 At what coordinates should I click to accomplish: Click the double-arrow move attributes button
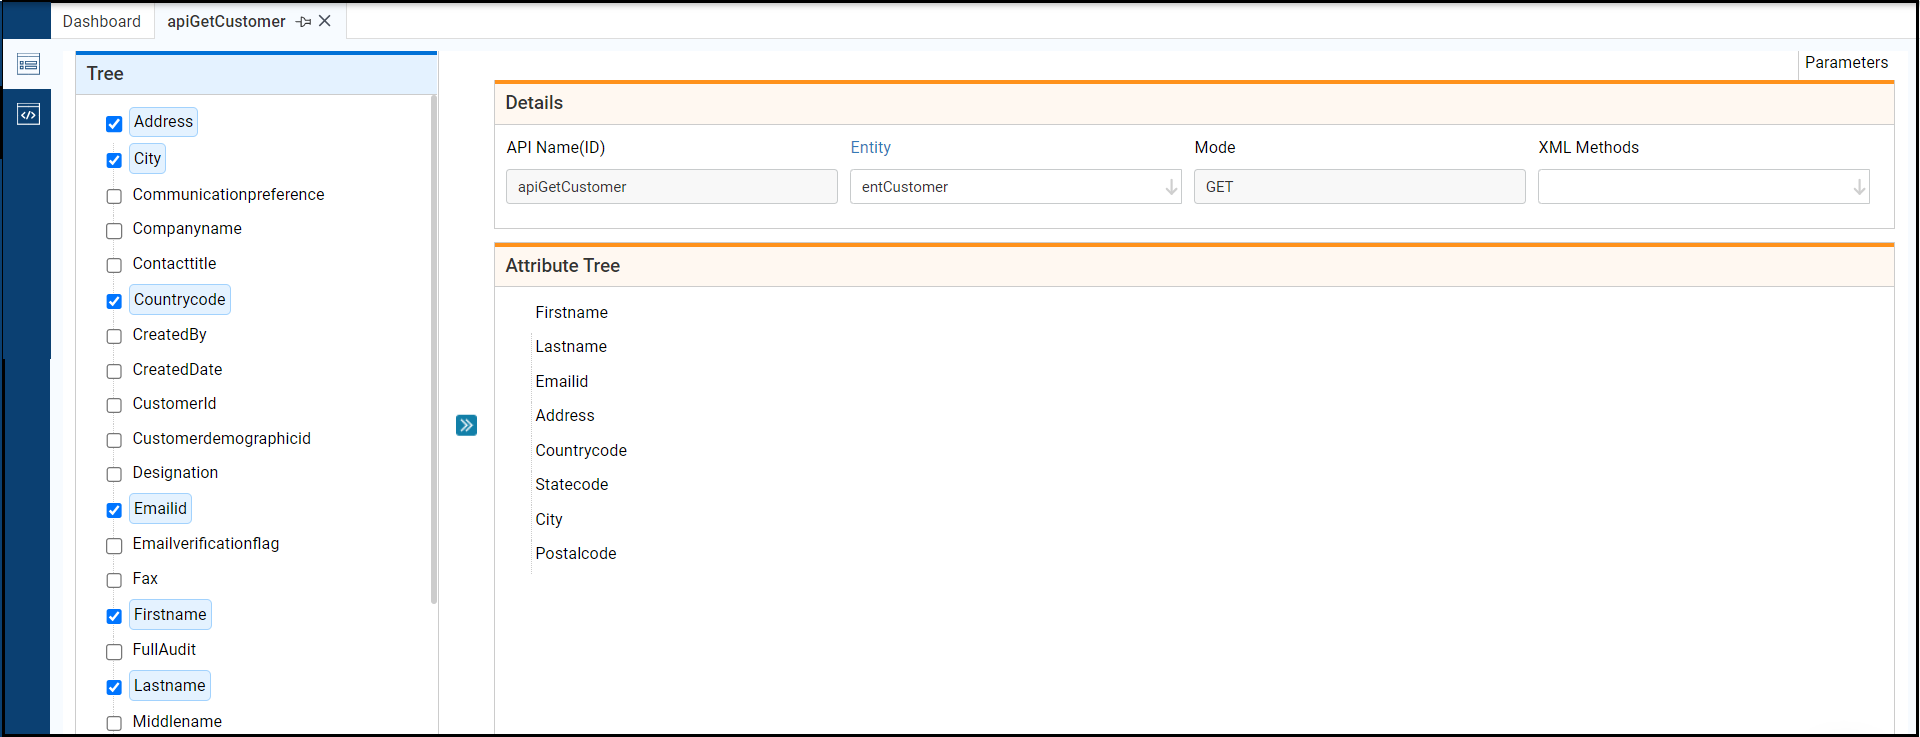click(x=466, y=425)
